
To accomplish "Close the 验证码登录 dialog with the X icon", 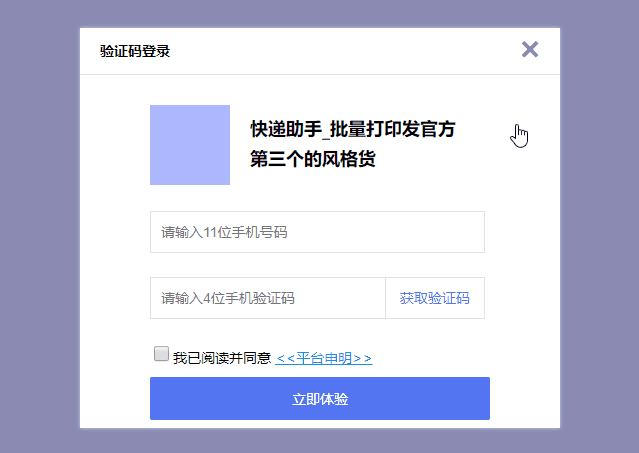I will pyautogui.click(x=530, y=50).
